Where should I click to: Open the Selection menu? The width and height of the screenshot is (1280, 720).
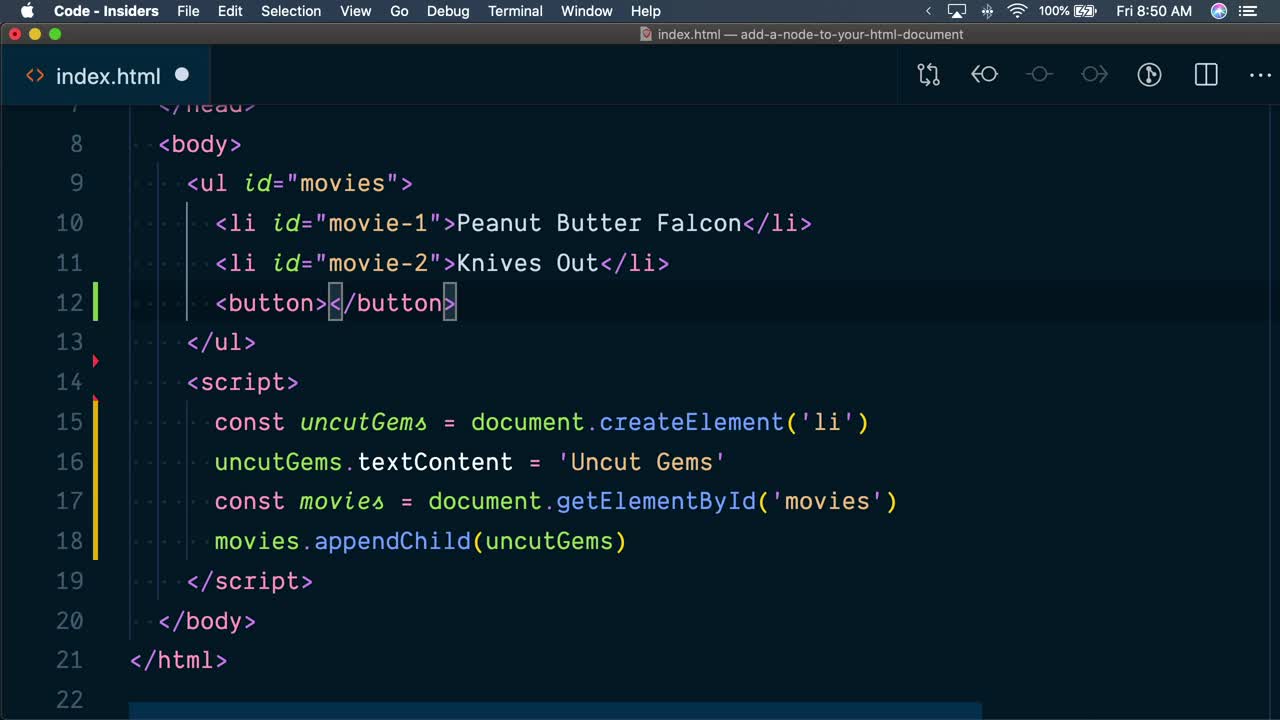tap(291, 11)
